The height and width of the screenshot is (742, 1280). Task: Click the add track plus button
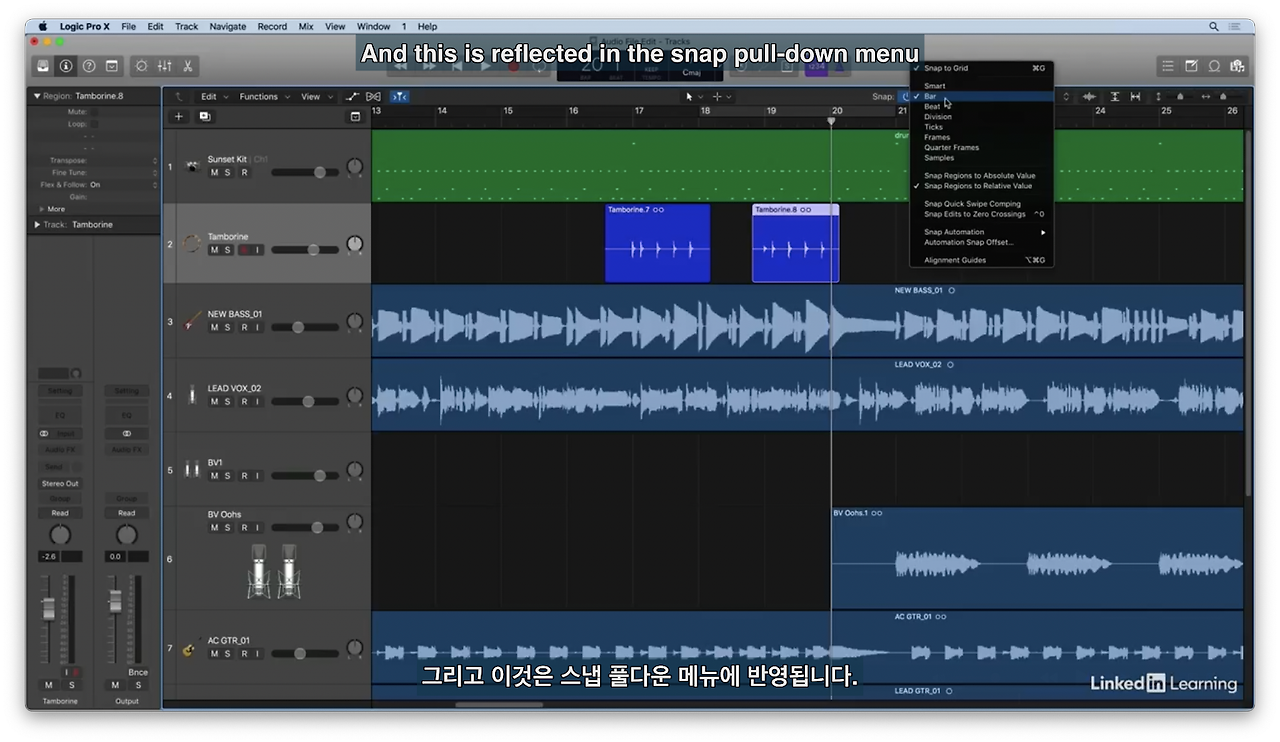point(179,116)
